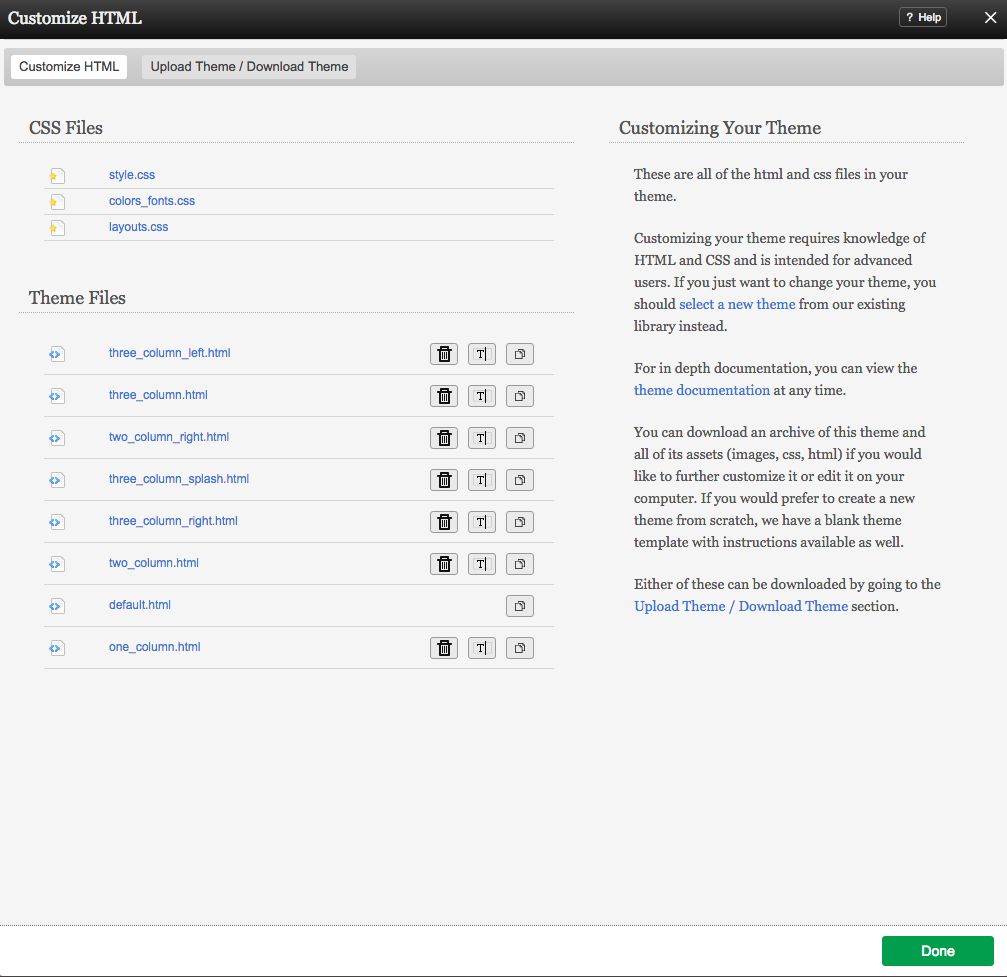The image size is (1007, 977).
Task: Duplicate one_column.html with copy icon
Action: (520, 648)
